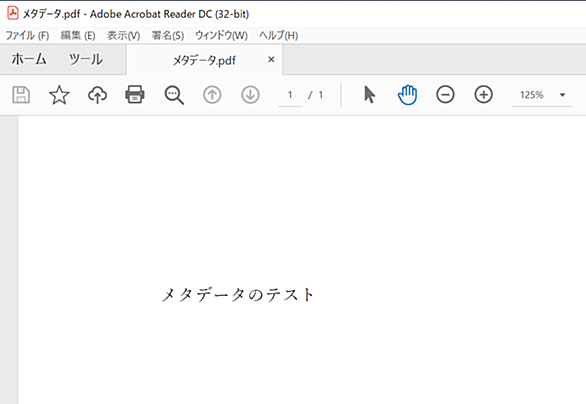Click the cloud upload icon
Screen dimensions: 586x404
pyautogui.click(x=98, y=95)
